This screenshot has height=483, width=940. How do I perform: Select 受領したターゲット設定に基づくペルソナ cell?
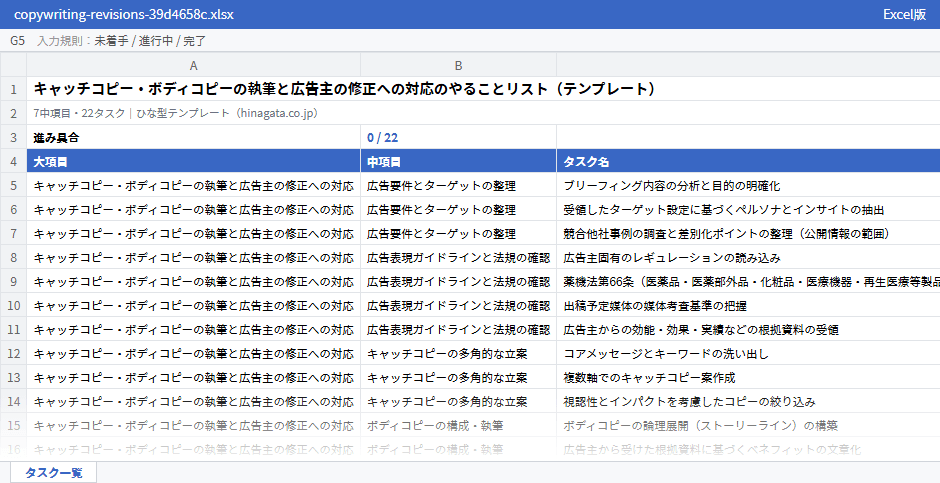[x=748, y=210]
